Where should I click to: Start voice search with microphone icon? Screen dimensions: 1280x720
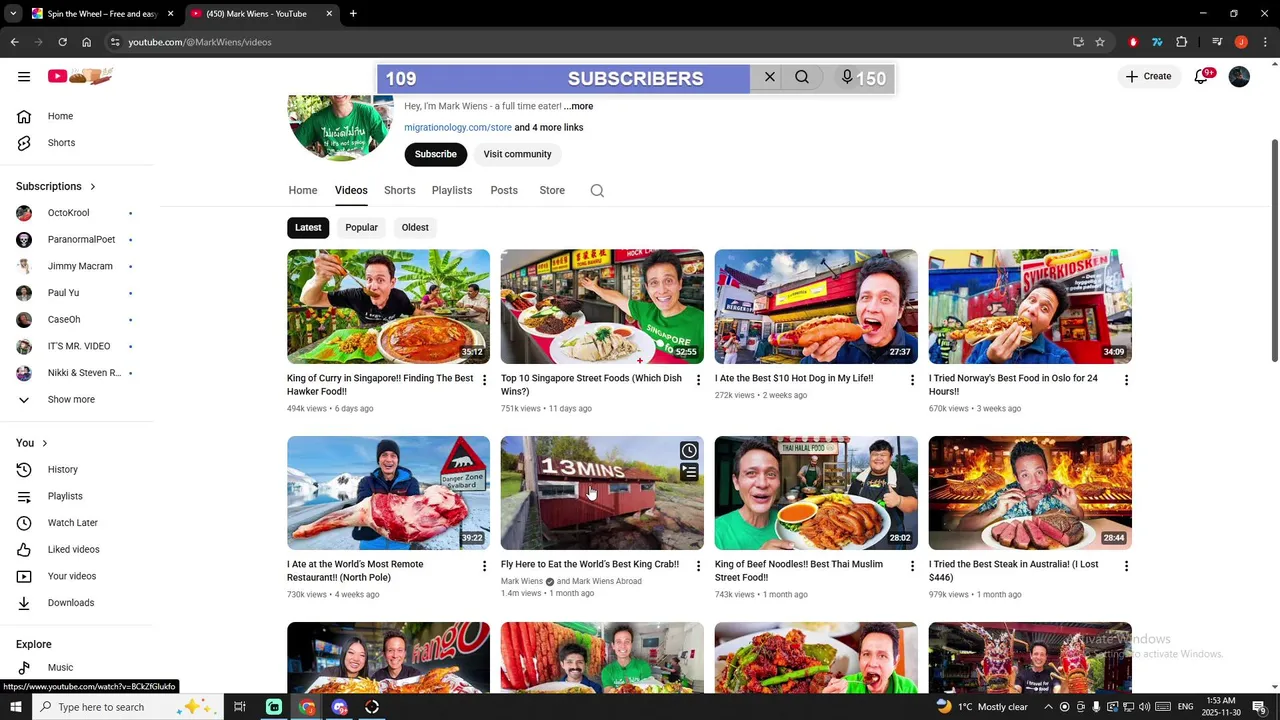point(847,77)
